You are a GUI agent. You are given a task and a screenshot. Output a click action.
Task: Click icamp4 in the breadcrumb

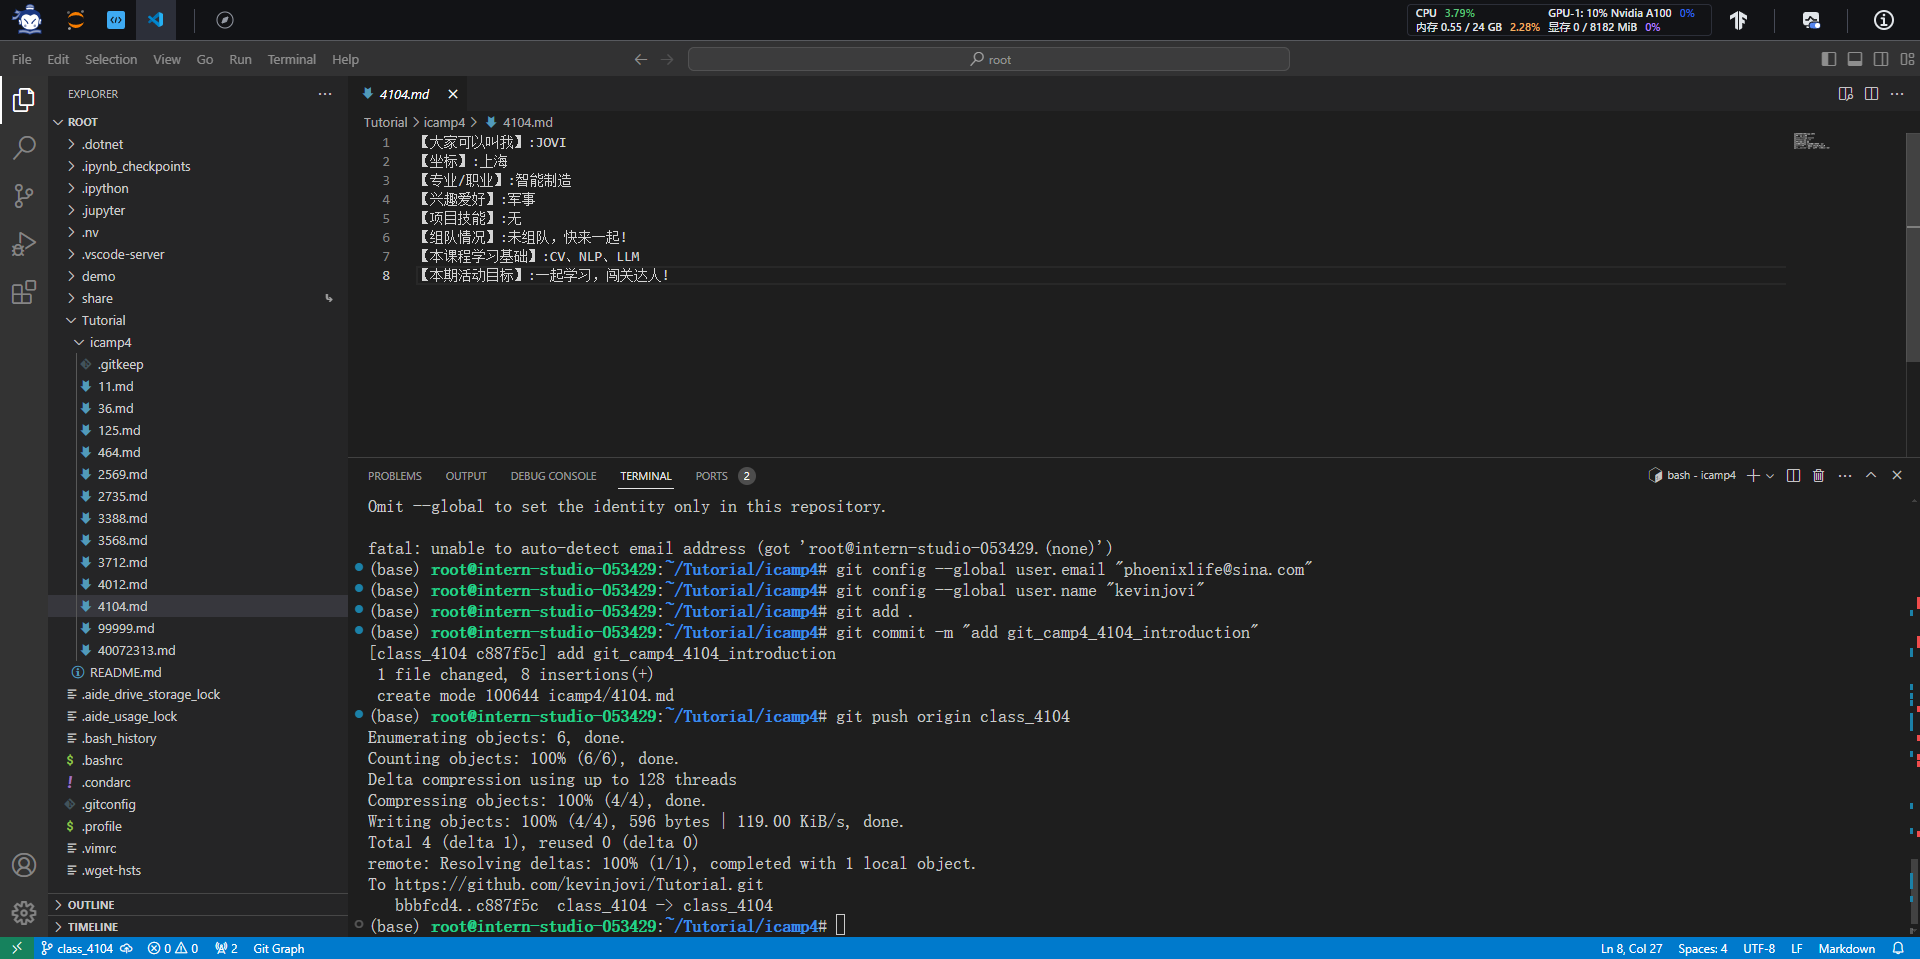pos(444,122)
